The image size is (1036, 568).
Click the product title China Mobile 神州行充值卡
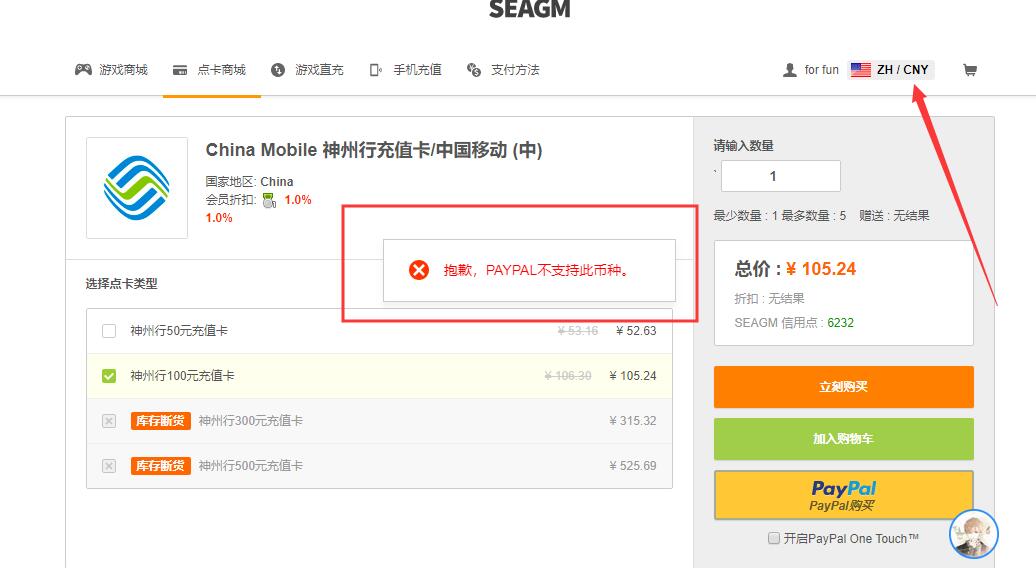point(374,151)
